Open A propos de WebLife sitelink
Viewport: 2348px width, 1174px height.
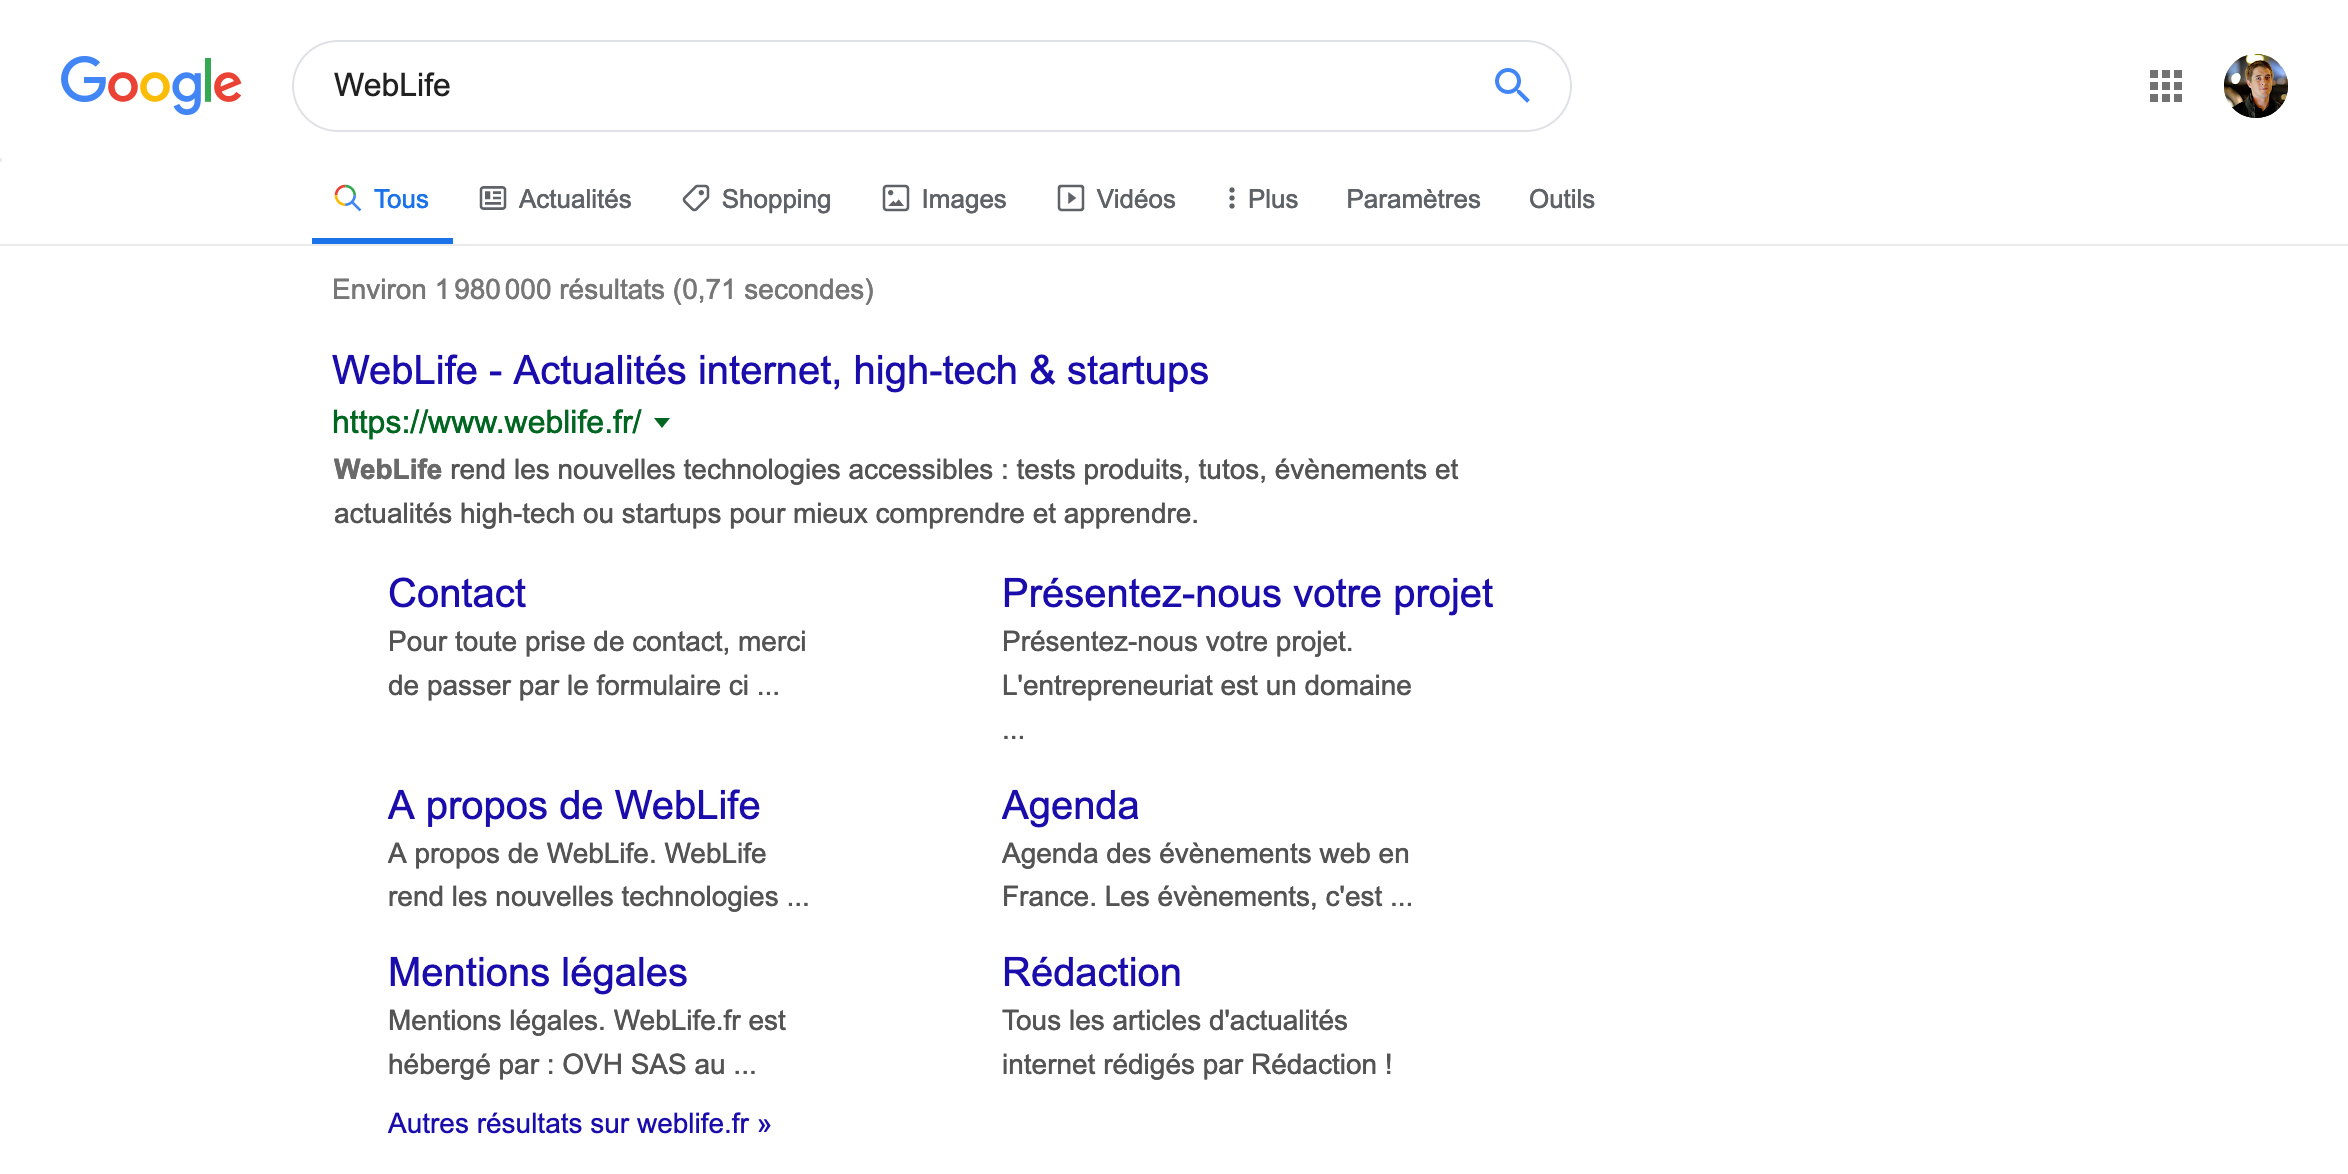(574, 805)
